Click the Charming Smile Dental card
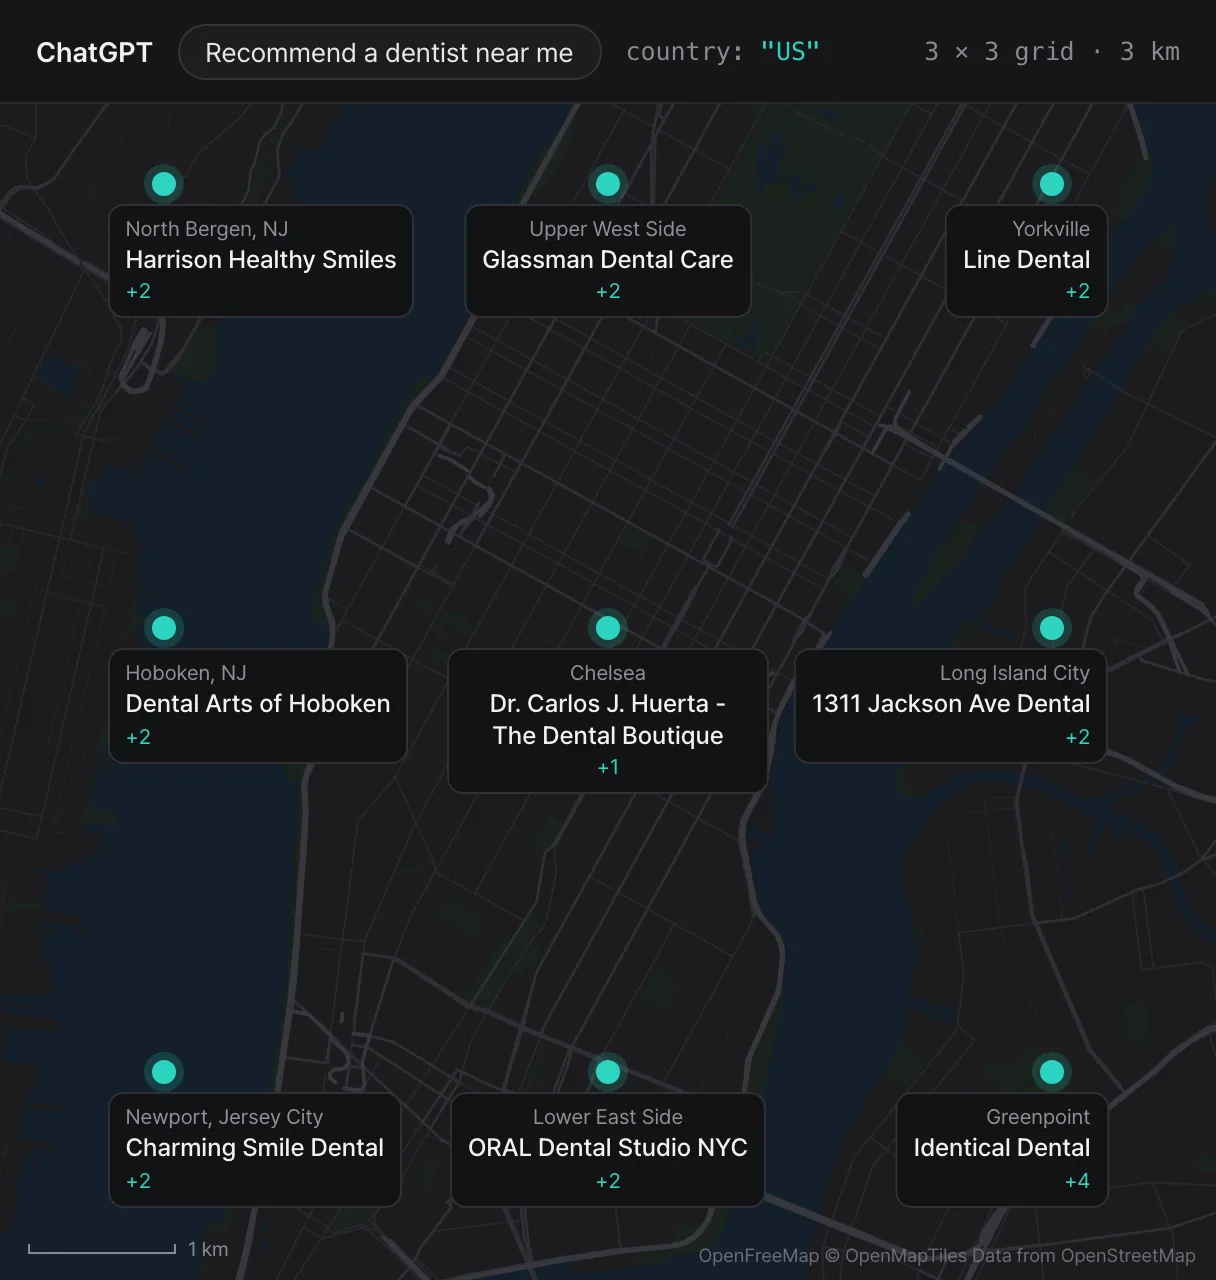1216x1280 pixels. coord(255,1150)
